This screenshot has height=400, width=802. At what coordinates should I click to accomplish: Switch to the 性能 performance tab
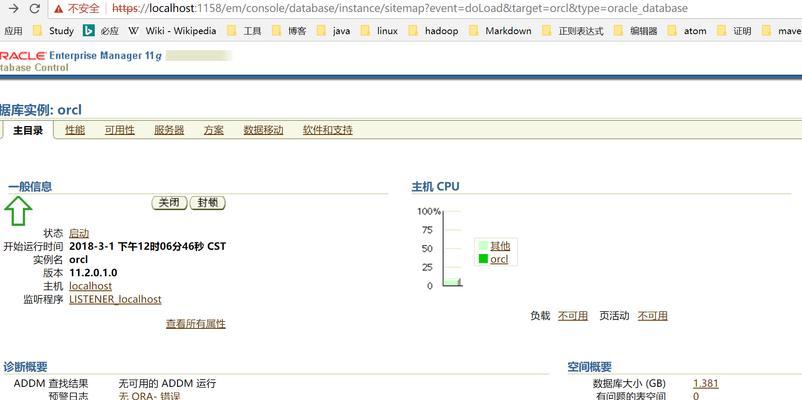[x=75, y=130]
